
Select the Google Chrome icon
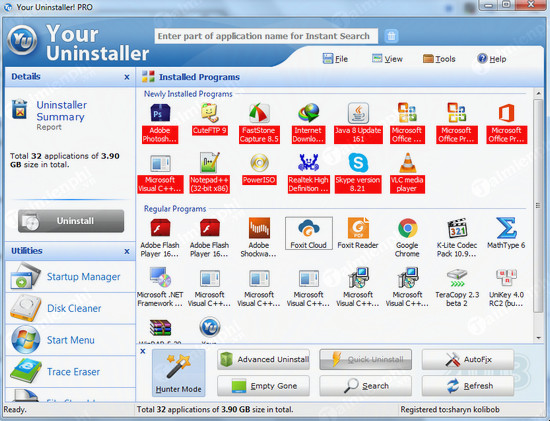click(408, 228)
